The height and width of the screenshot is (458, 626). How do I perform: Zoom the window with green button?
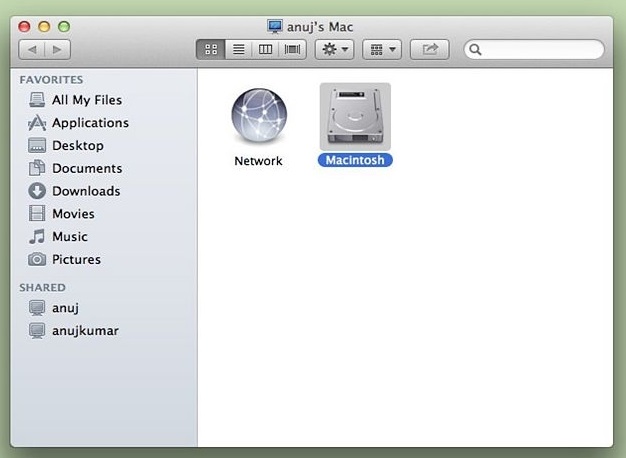64,26
